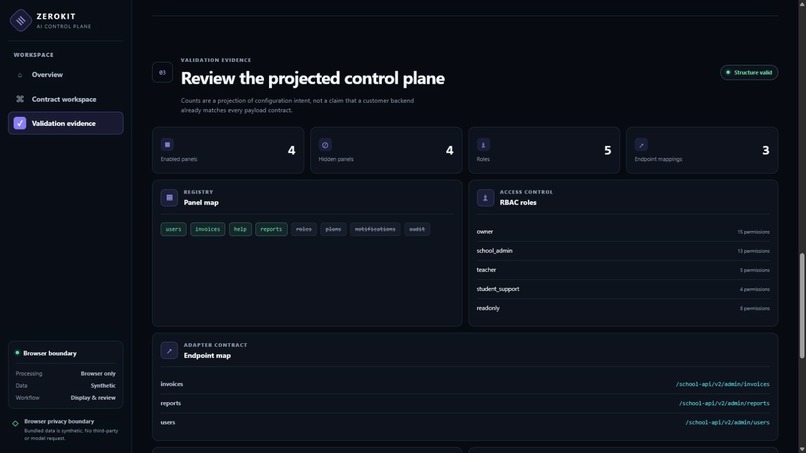Click the Panel map registry icon

169,197
